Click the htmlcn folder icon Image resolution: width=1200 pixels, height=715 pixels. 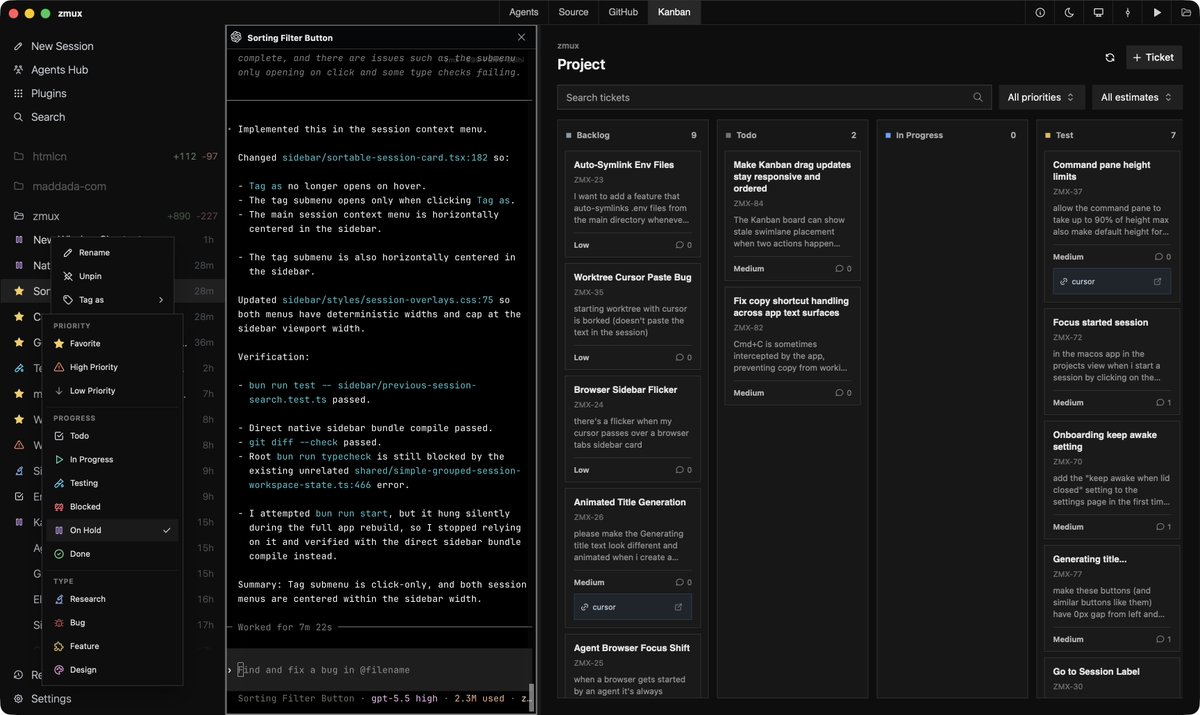pos(19,157)
